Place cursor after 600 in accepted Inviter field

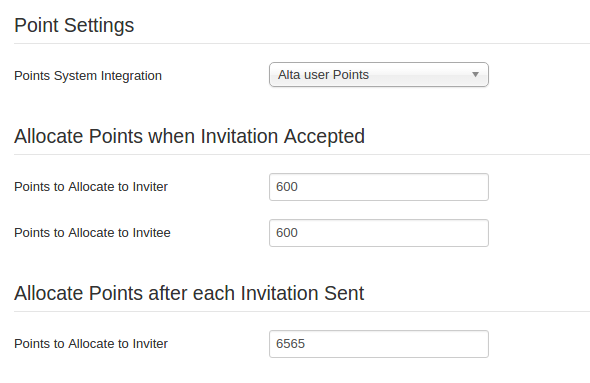pos(298,187)
